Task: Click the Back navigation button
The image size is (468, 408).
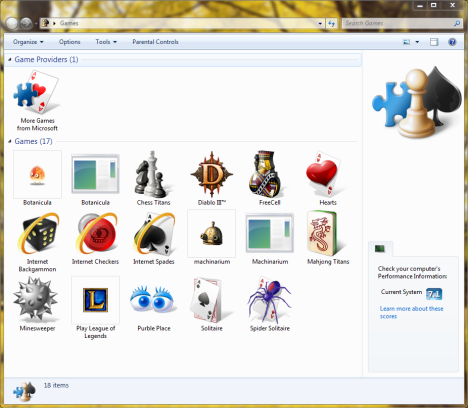Action: (12, 23)
